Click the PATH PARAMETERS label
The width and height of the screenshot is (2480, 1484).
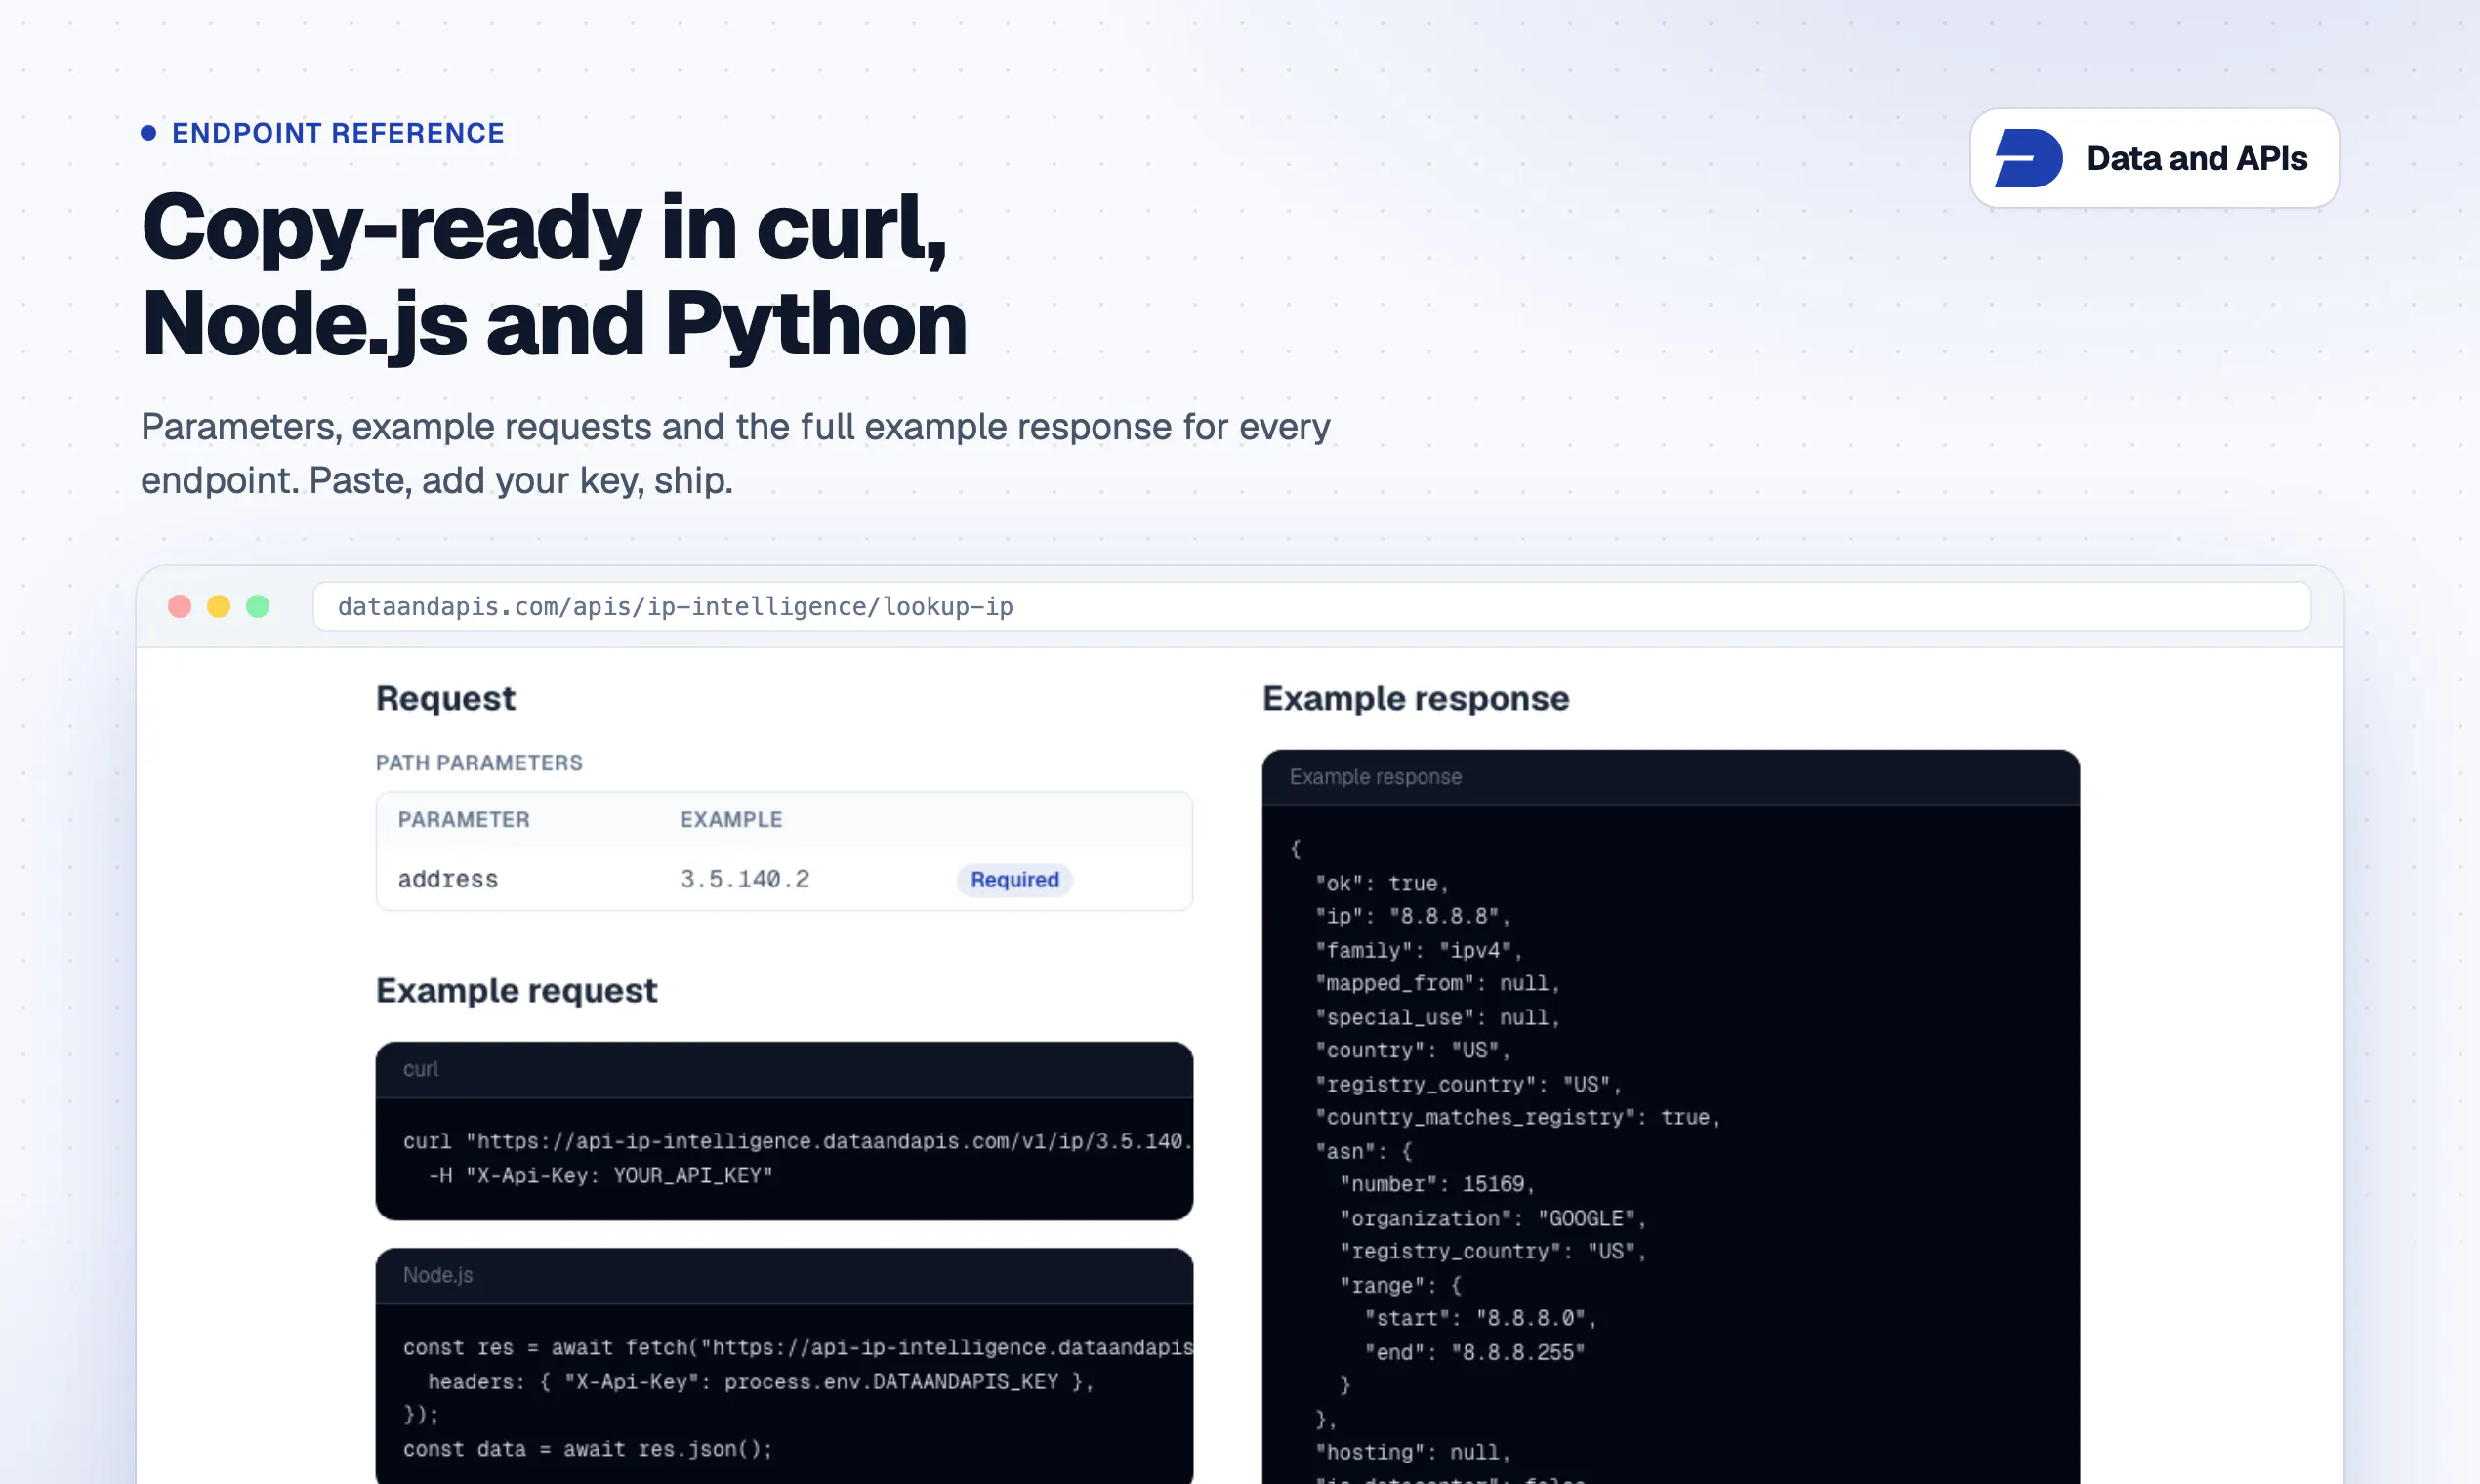479,762
